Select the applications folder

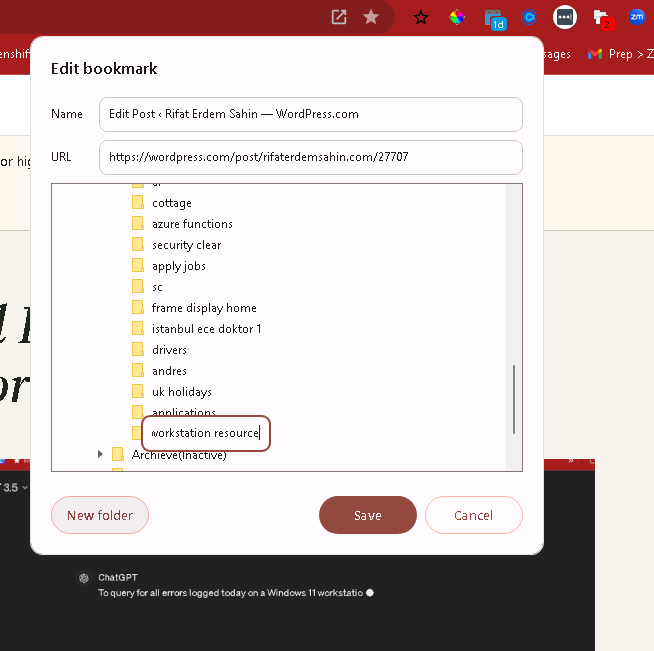(184, 412)
